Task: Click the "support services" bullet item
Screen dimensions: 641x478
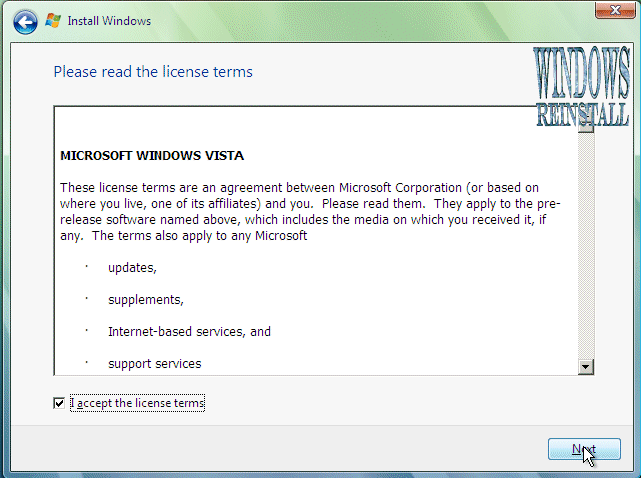Action: (154, 363)
